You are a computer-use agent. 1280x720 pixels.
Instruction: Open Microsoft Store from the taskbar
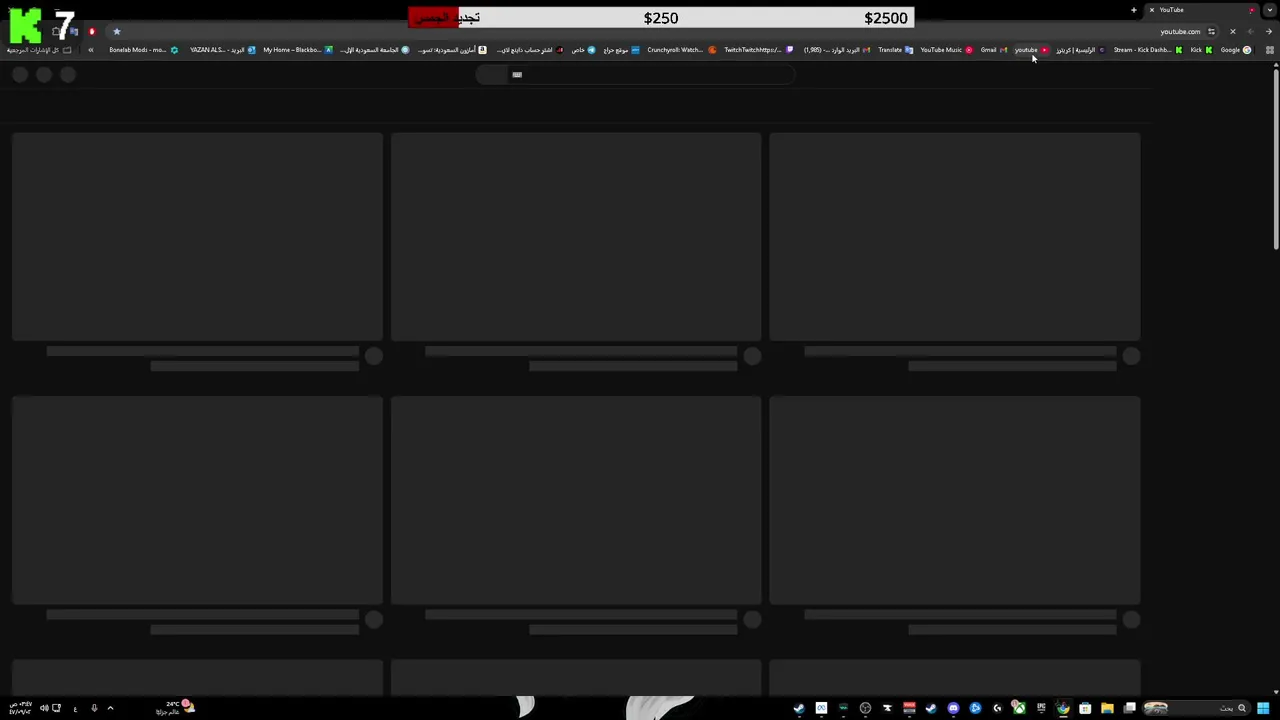(x=1085, y=708)
